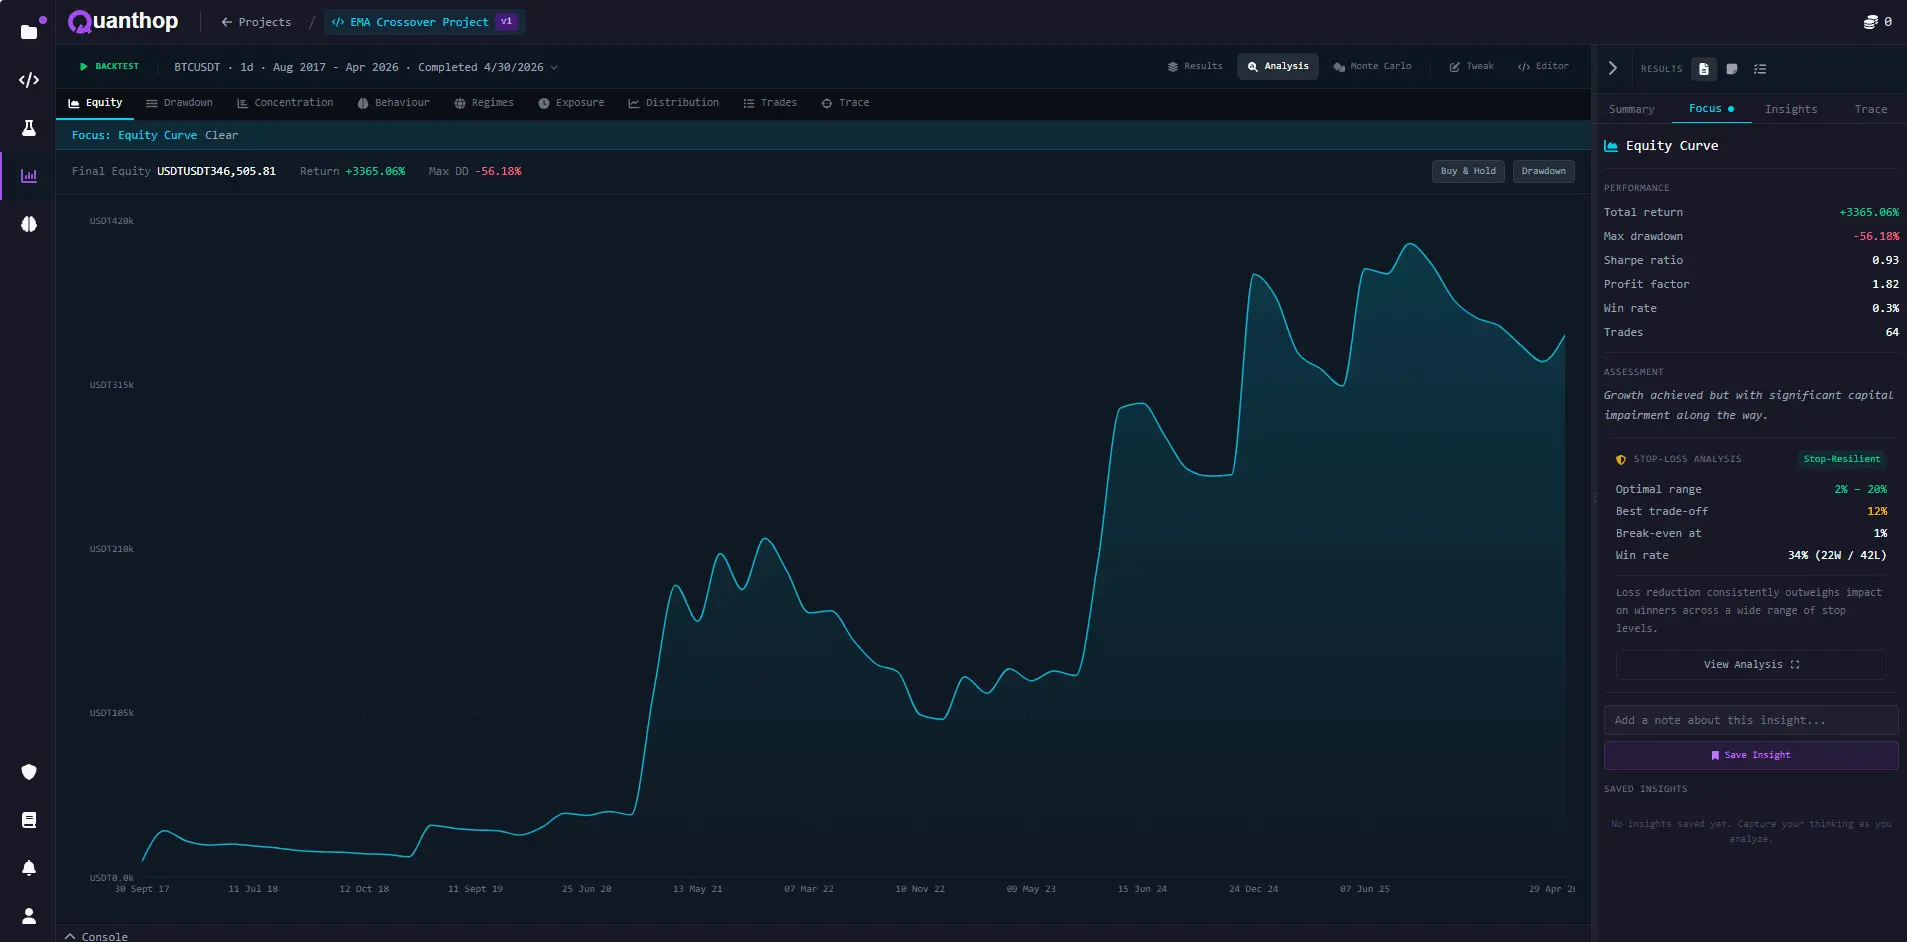The image size is (1907, 942).
Task: Go back to Projects
Action: click(x=256, y=22)
